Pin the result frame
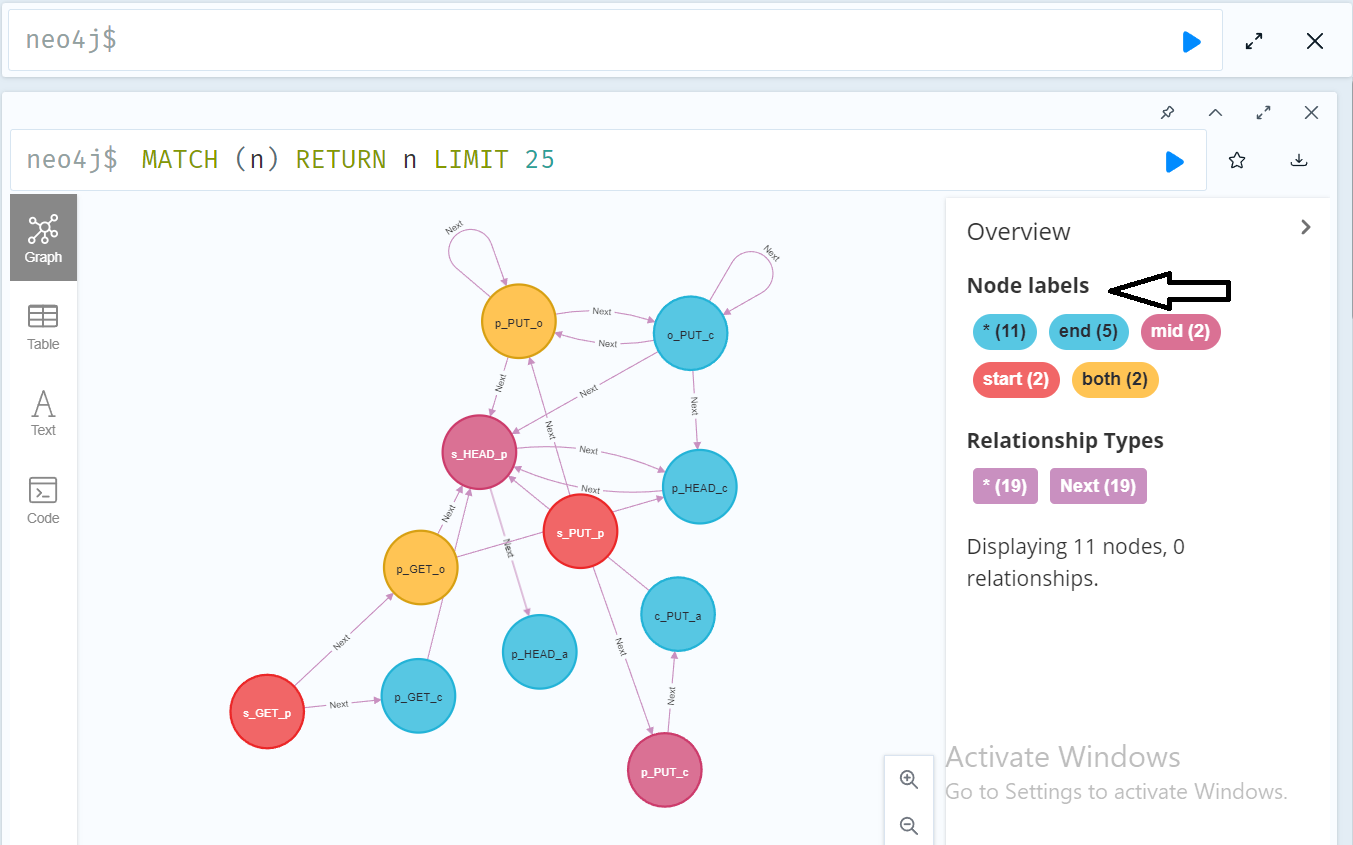This screenshot has width=1353, height=845. (x=1167, y=113)
